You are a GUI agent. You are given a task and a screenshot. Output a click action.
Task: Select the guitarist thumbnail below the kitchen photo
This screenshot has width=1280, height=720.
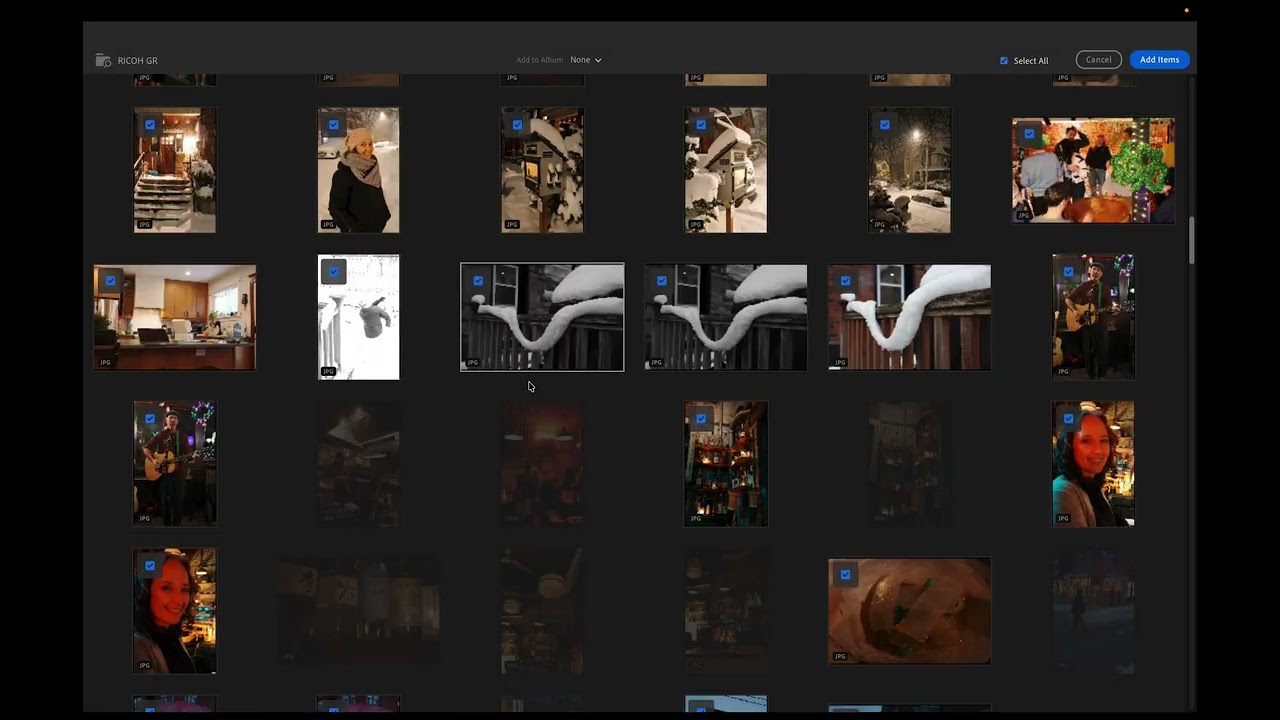[x=175, y=464]
